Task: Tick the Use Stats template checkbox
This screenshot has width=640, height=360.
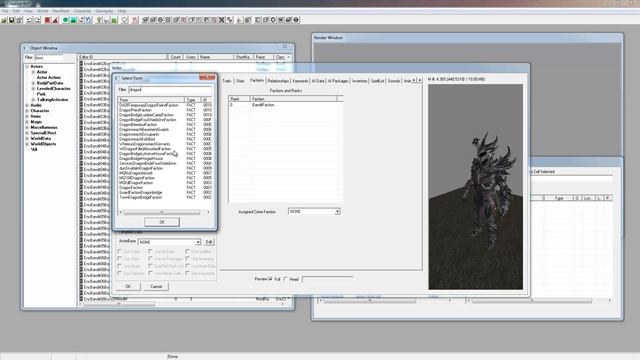Action: coord(120,259)
